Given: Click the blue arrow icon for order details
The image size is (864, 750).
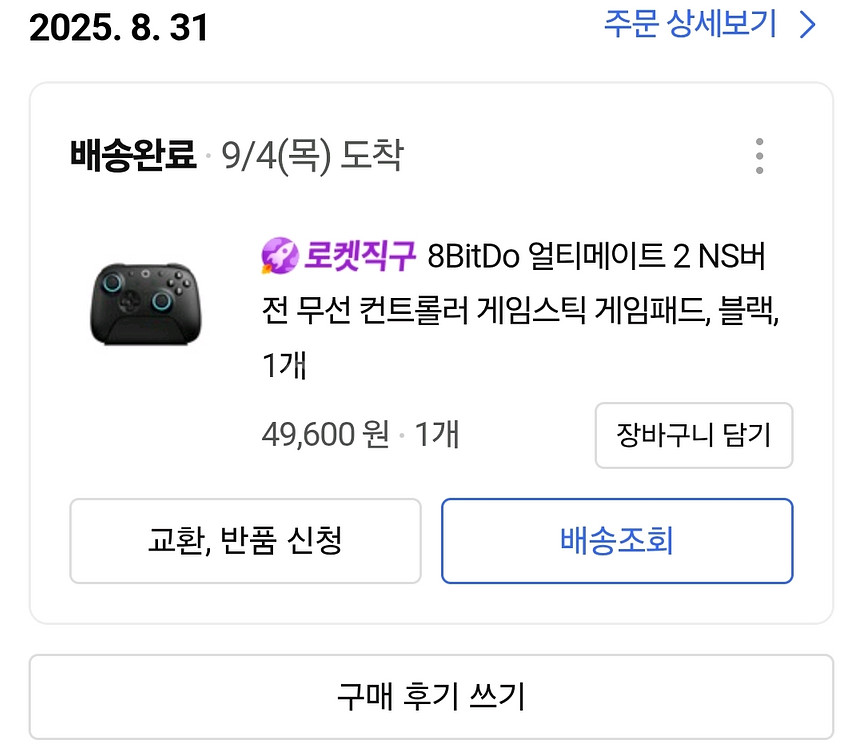Looking at the screenshot, I should (x=806, y=23).
